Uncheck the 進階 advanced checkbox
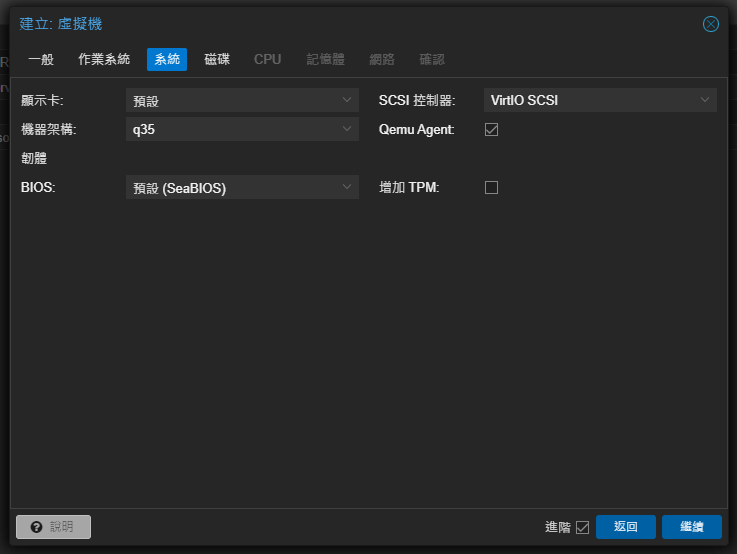737x554 pixels. (583, 527)
